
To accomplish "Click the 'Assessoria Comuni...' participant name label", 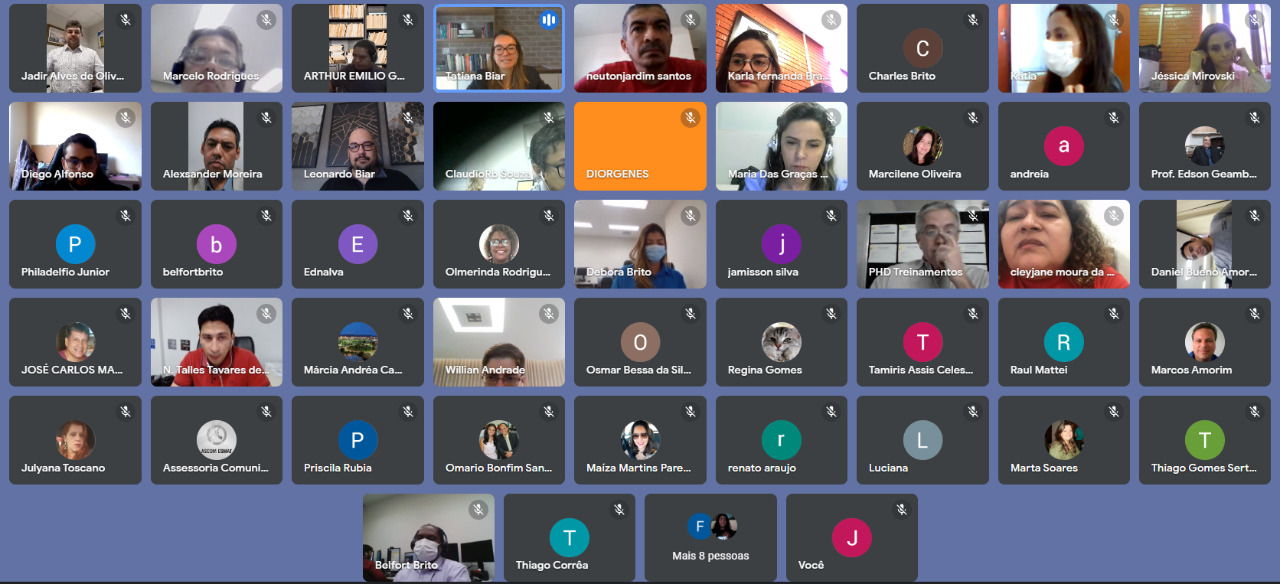I will (x=216, y=468).
